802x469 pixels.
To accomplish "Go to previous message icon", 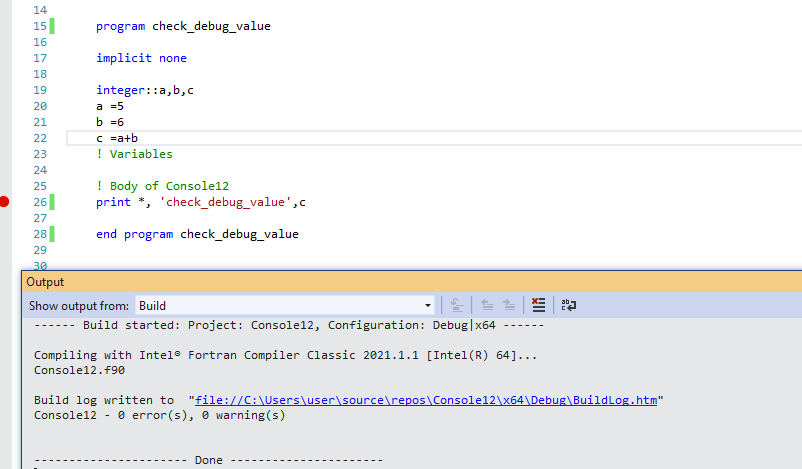I will coord(487,305).
